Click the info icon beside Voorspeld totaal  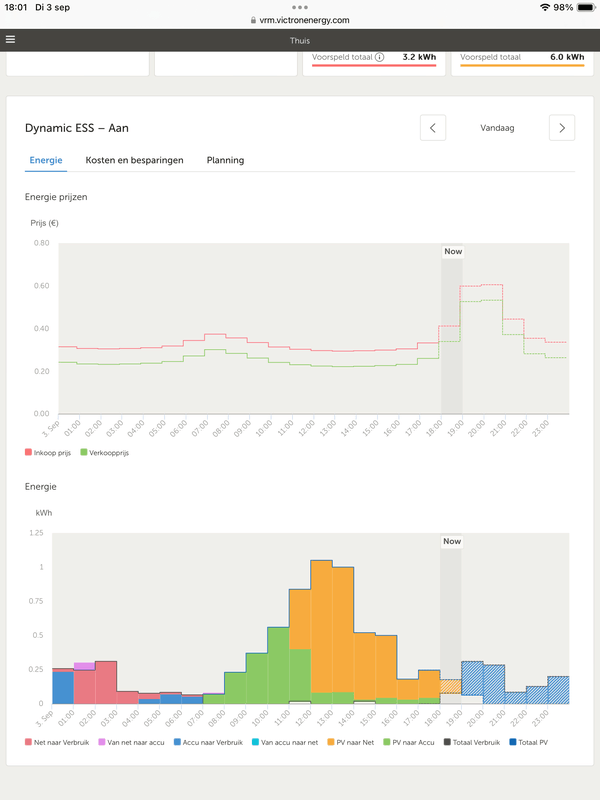pyautogui.click(x=379, y=58)
